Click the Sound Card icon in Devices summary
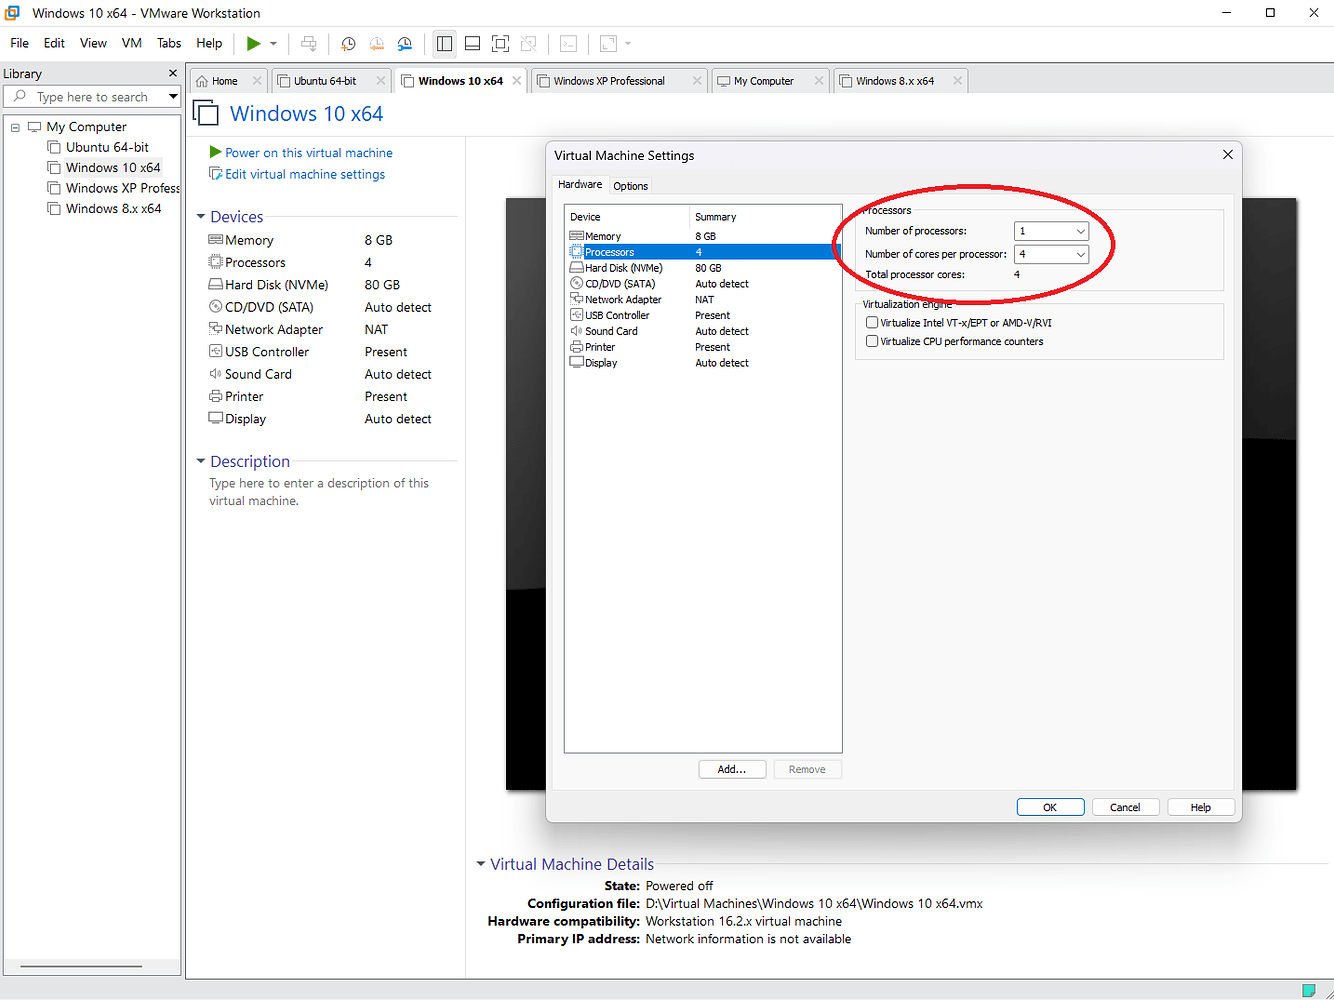 tap(215, 373)
